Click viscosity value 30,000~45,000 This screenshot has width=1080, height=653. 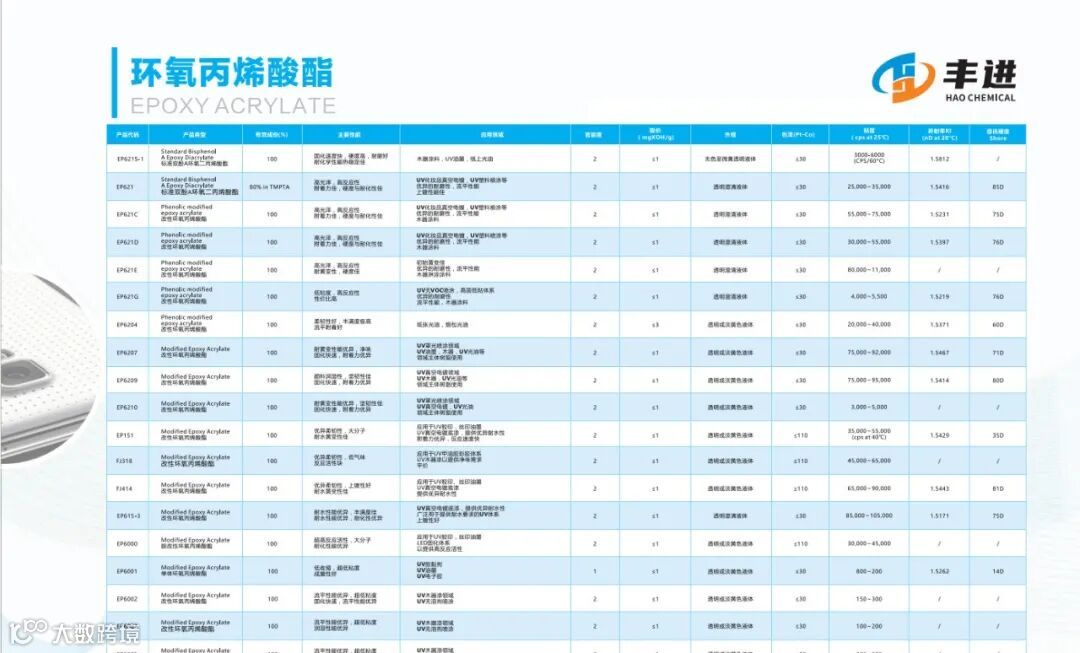click(869, 543)
